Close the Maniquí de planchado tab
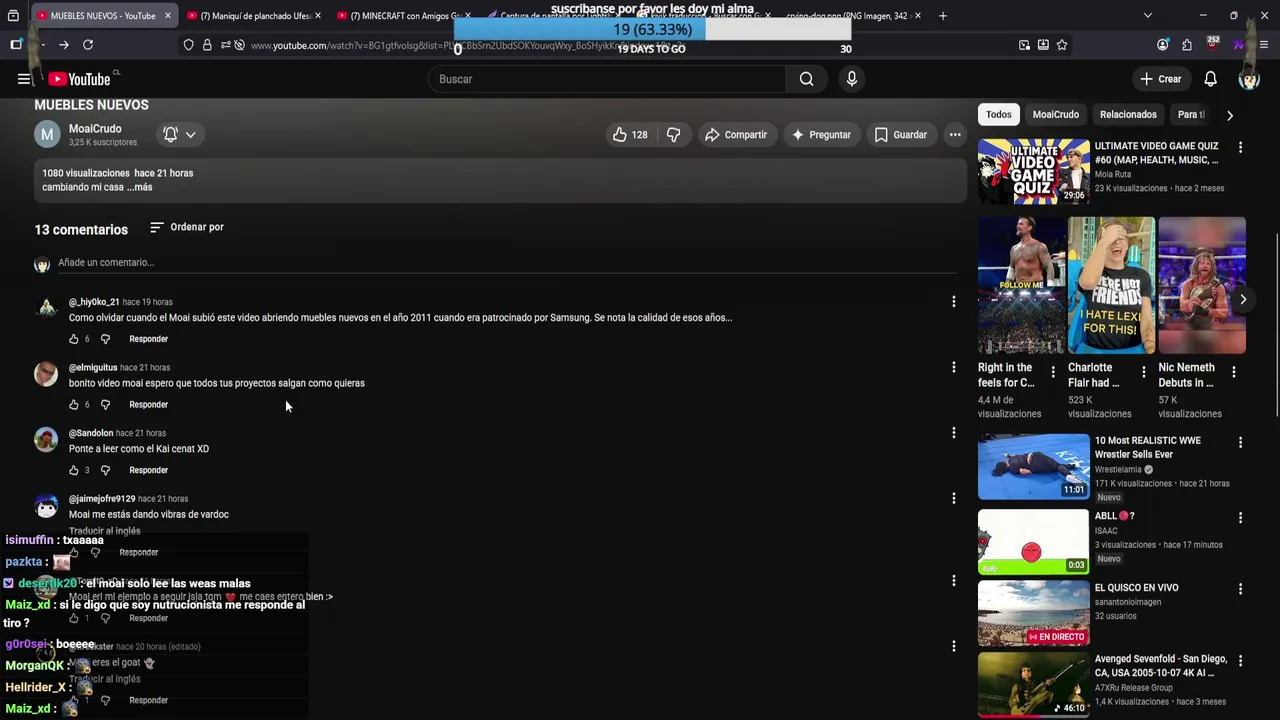1280x720 pixels. (x=318, y=16)
